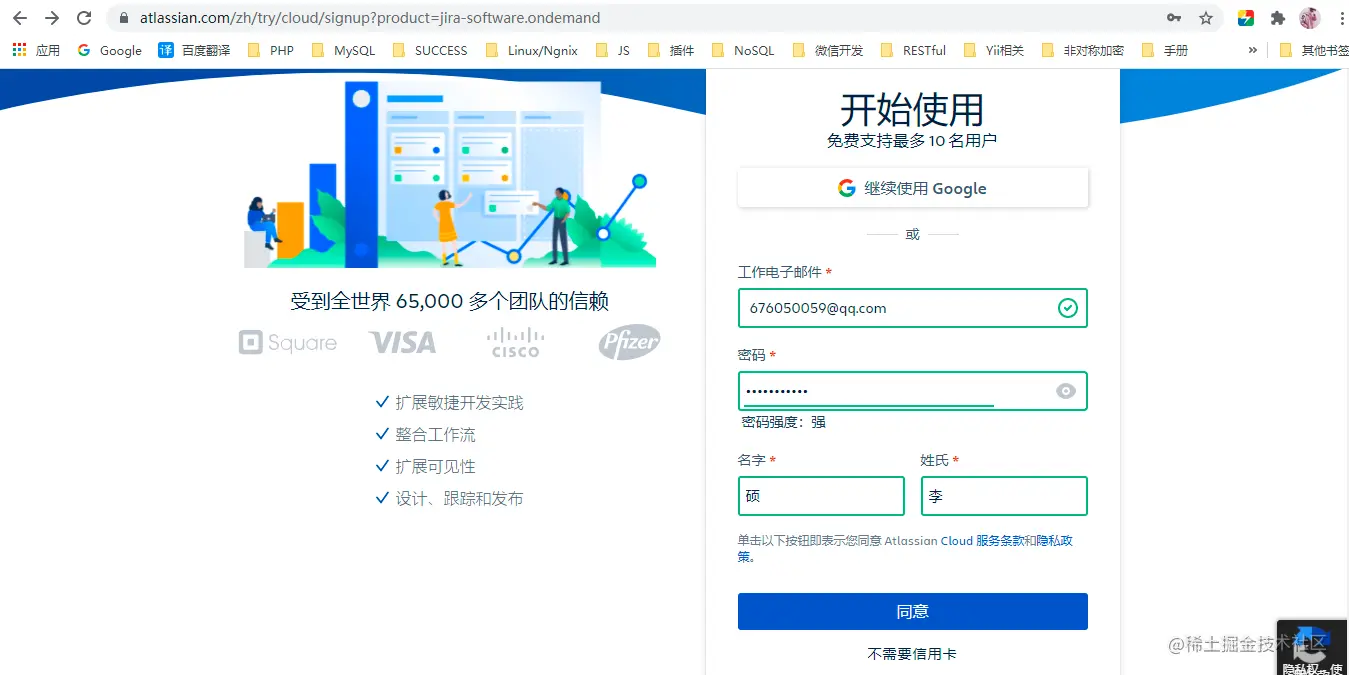This screenshot has width=1349, height=675.
Task: Open the 手册 bookmark folder
Action: click(1165, 50)
